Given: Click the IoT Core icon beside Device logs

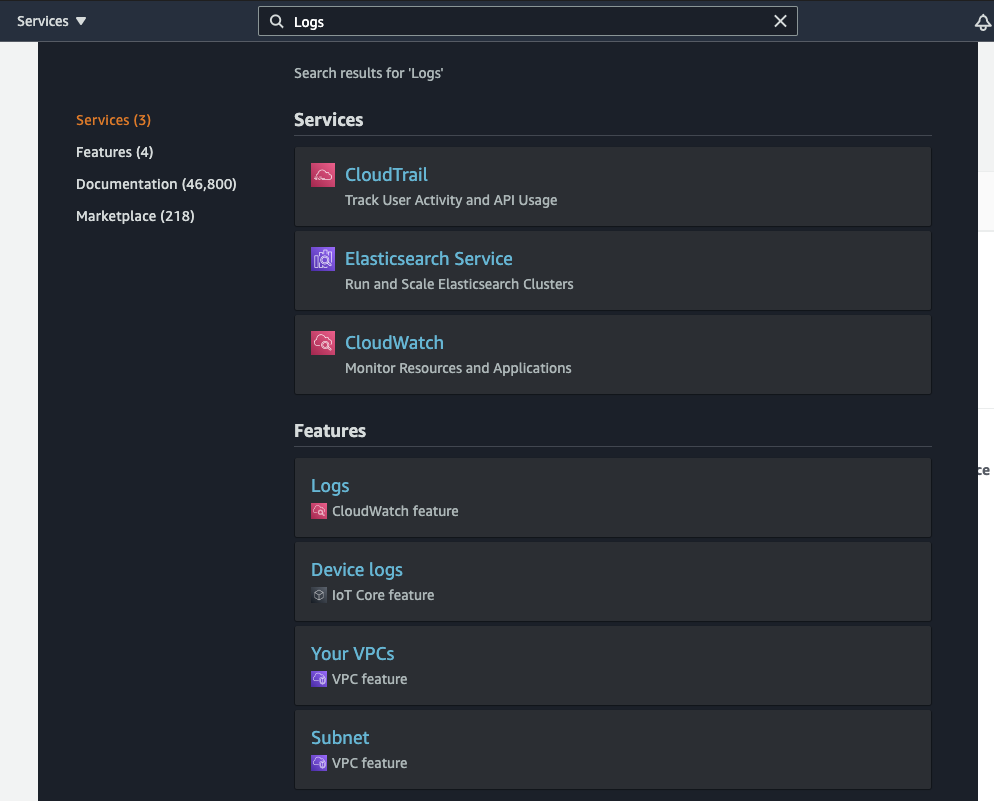Looking at the screenshot, I should [318, 594].
